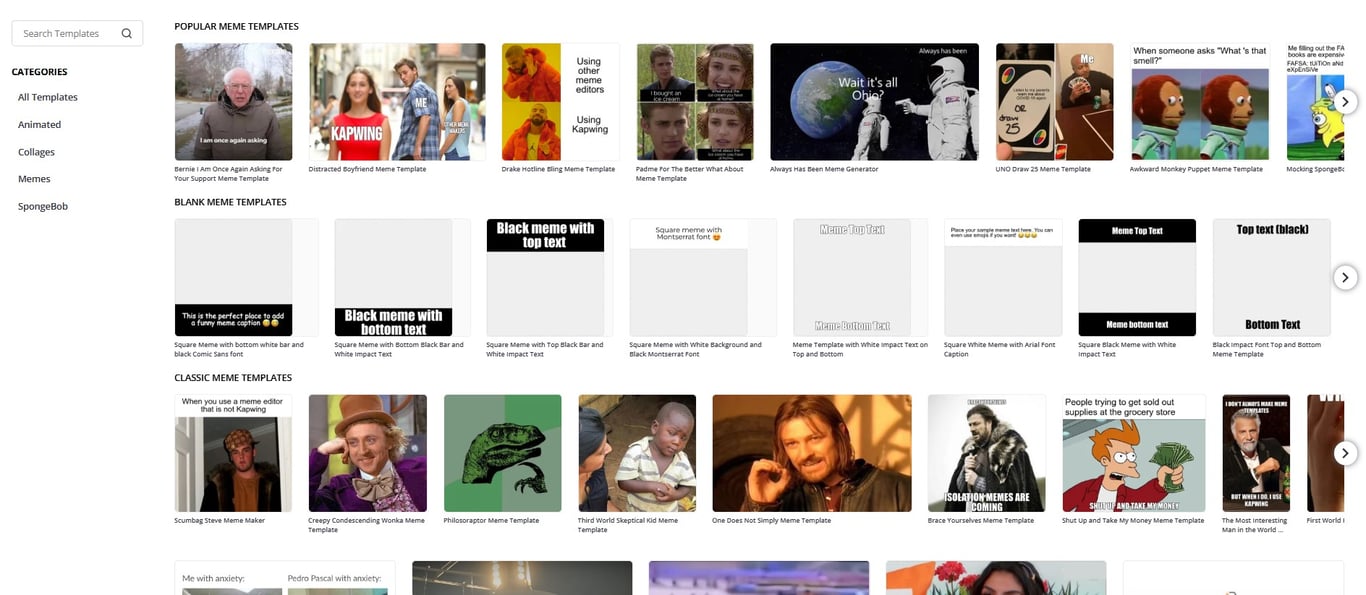Open the Bernie Sanders meme thumbnail

(234, 101)
